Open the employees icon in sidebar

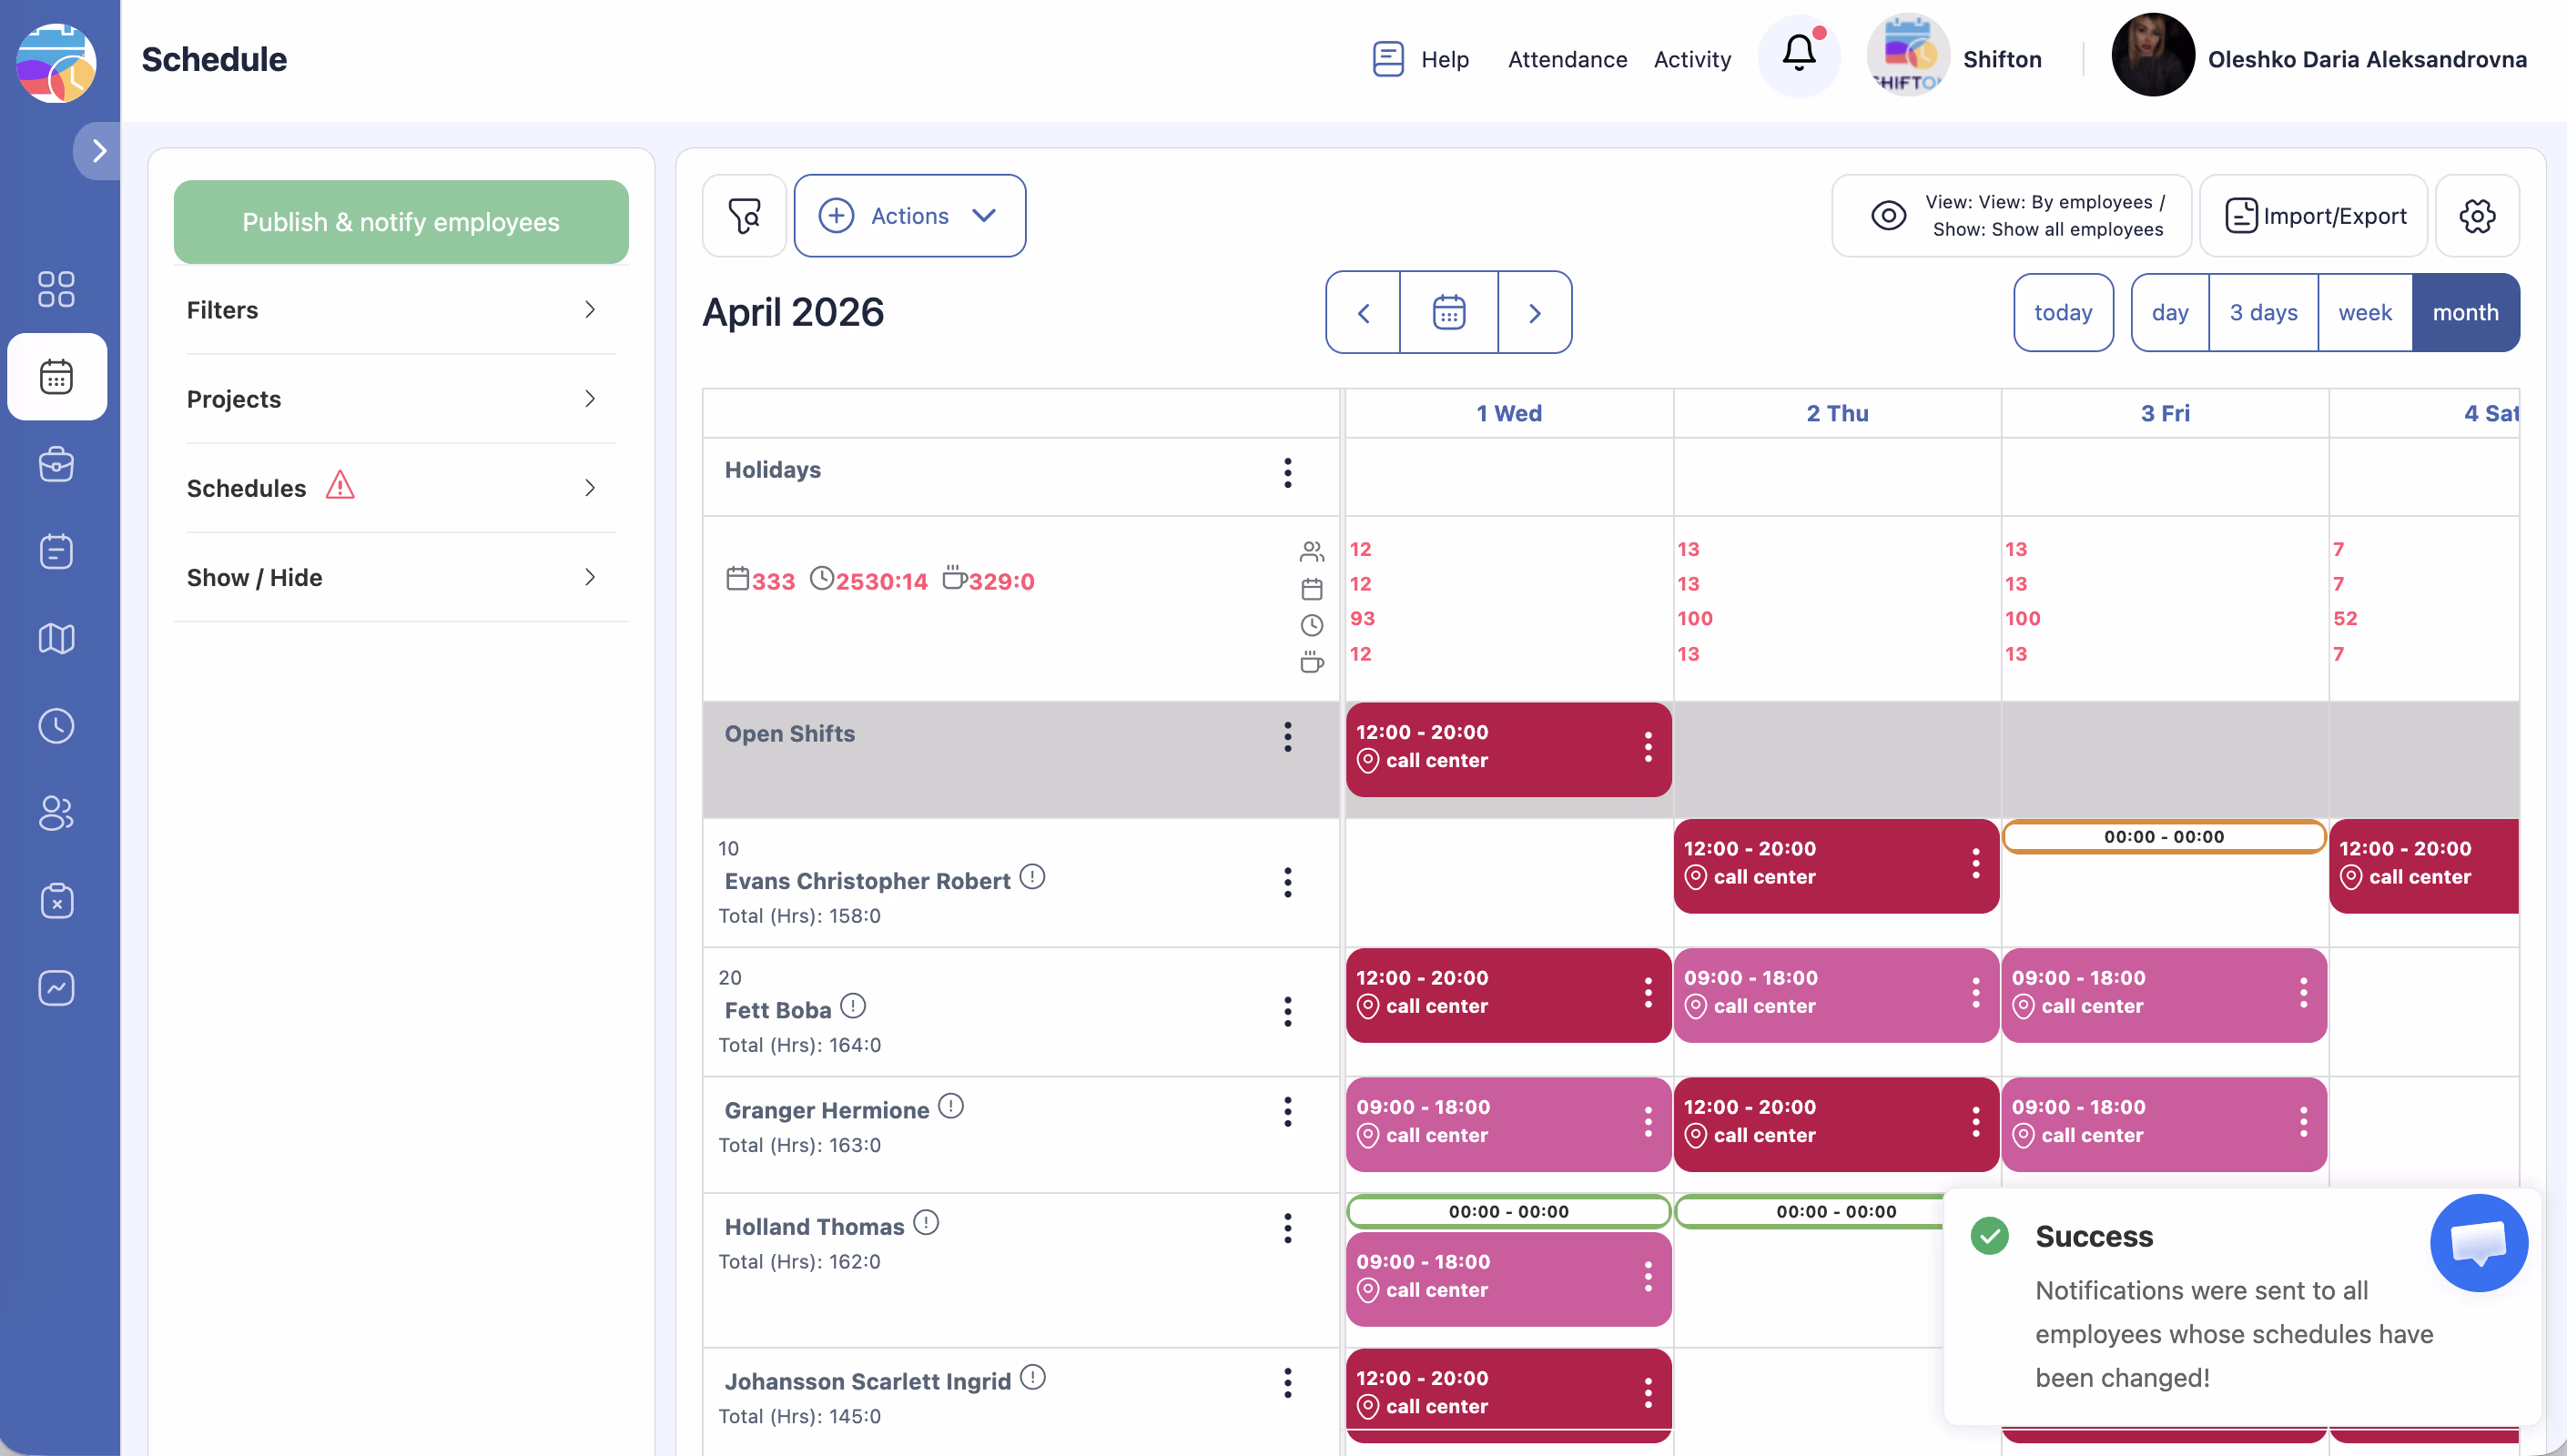56,813
